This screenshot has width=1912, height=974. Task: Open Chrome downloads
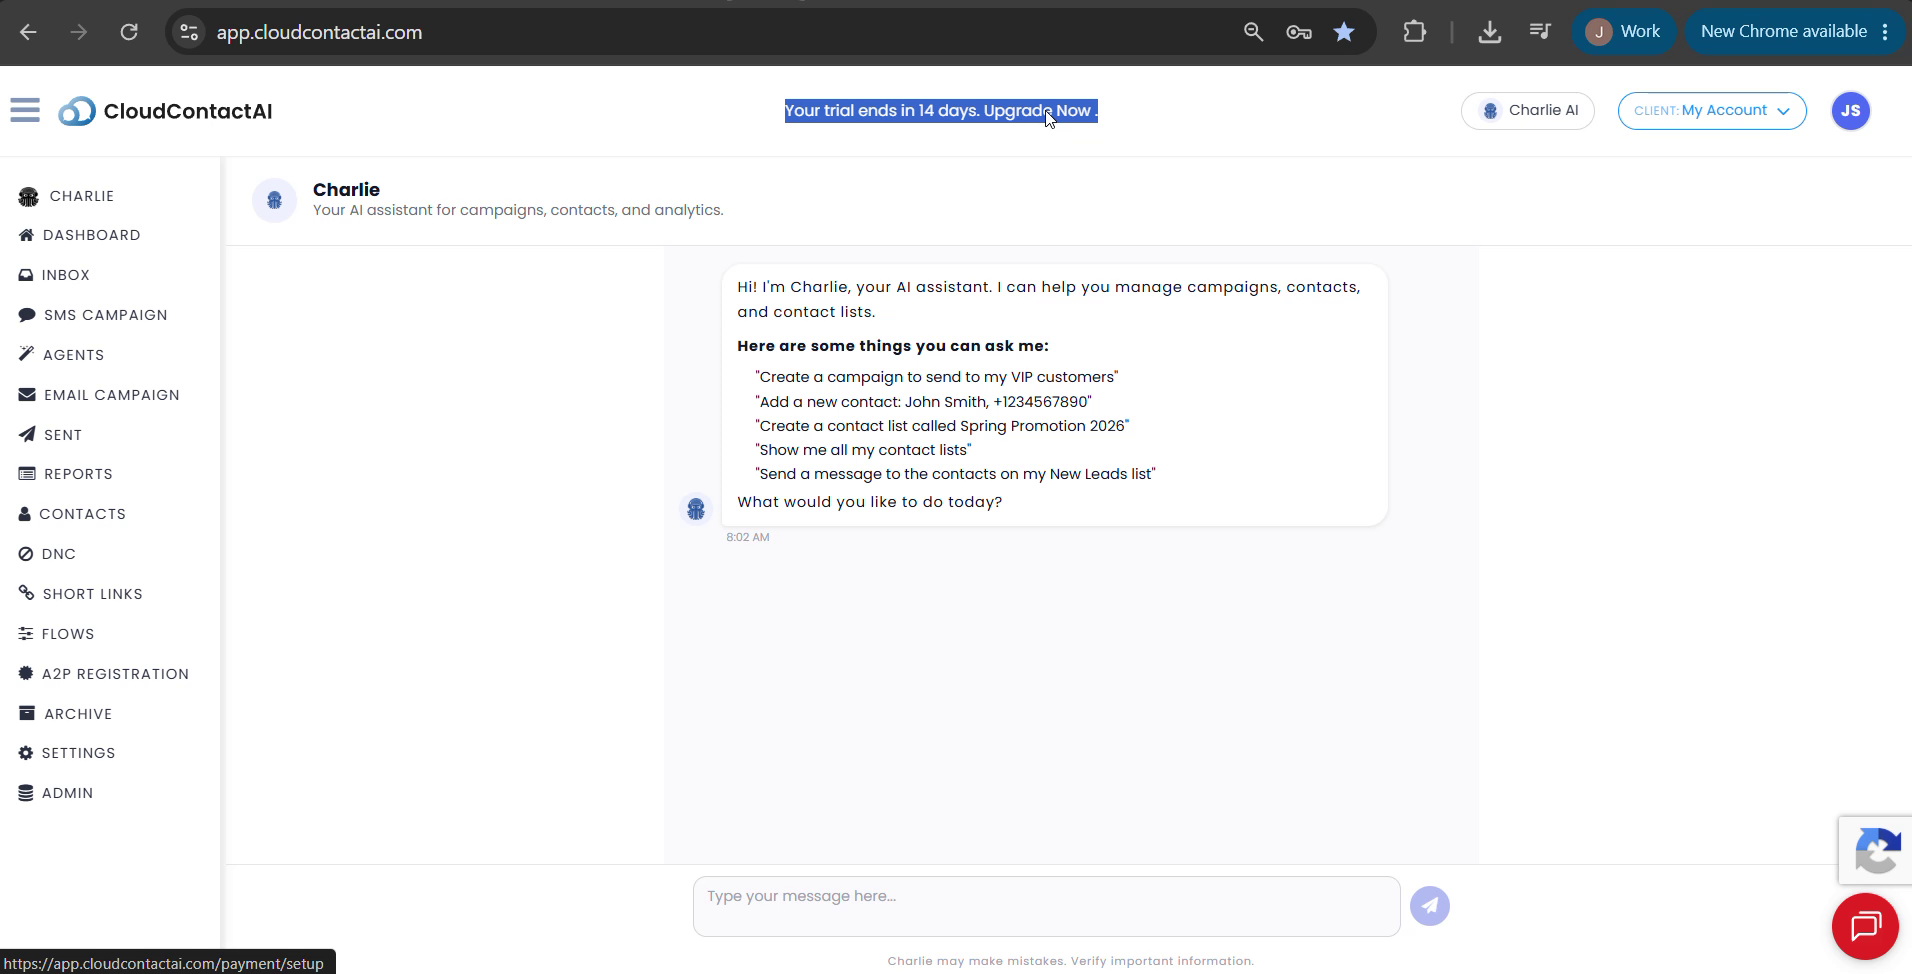1490,32
